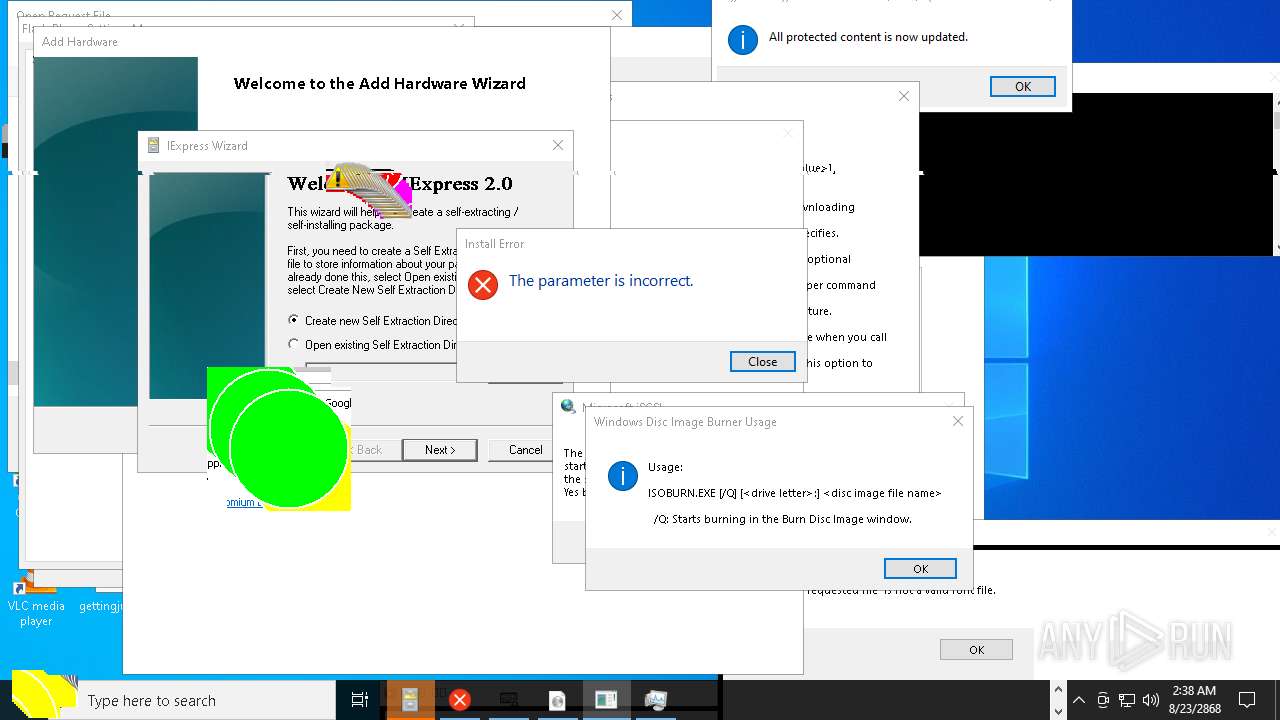The image size is (1280, 720).
Task: Click Cancel in the IExpress Wizard
Action: click(x=525, y=450)
